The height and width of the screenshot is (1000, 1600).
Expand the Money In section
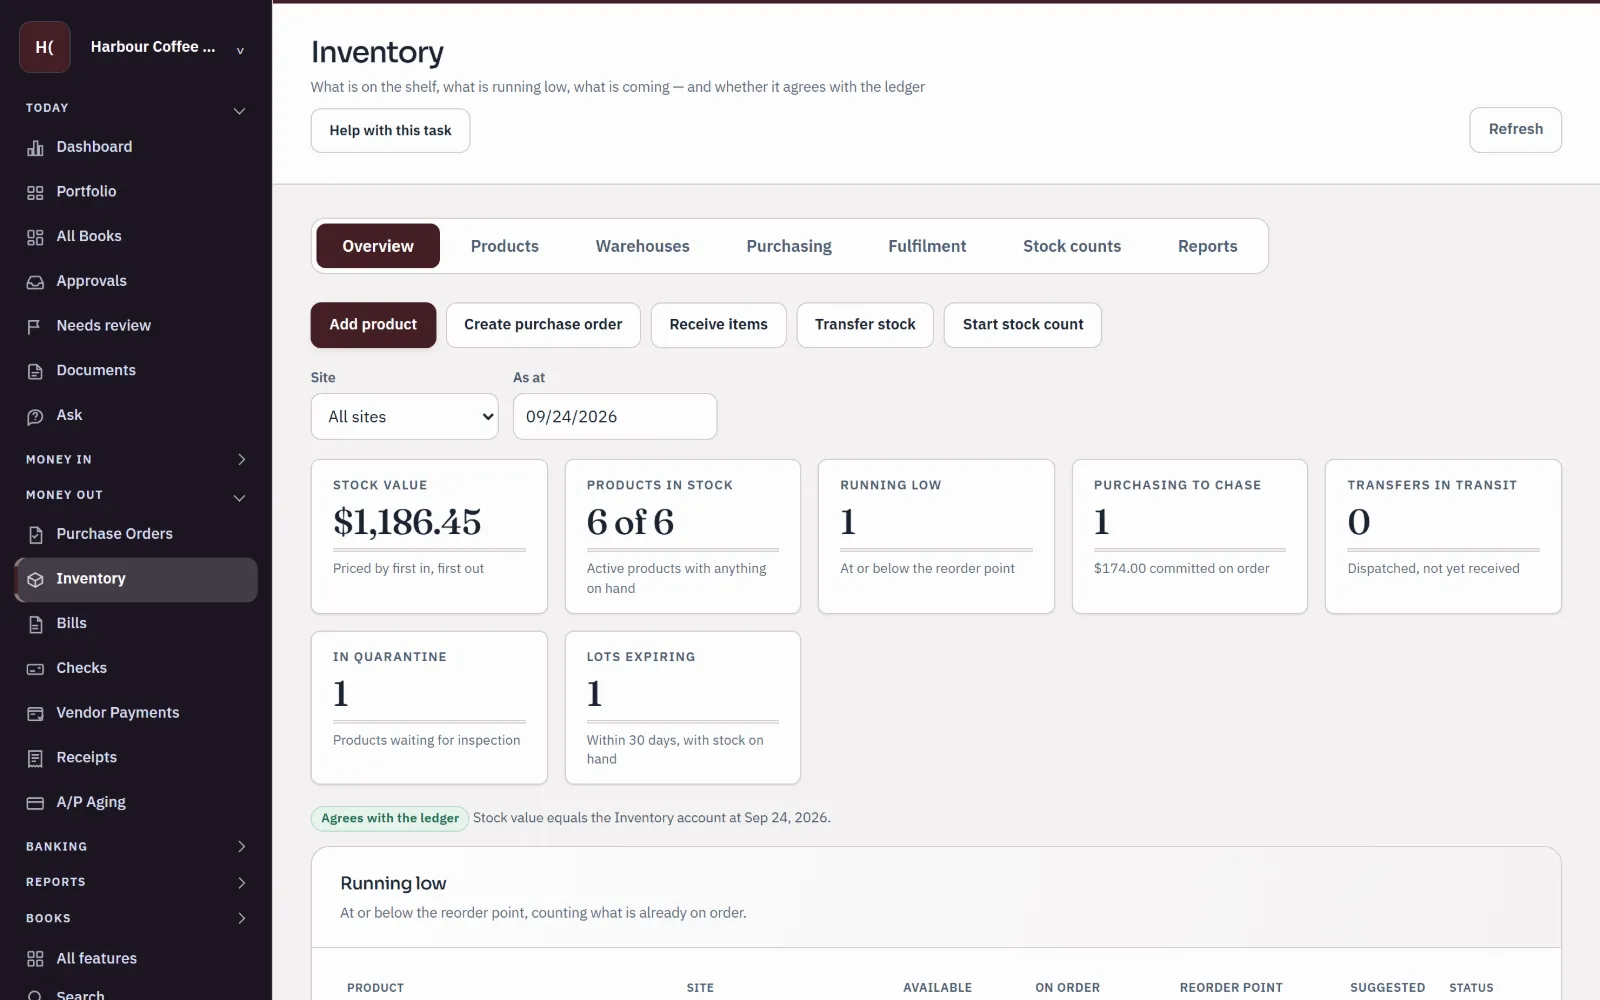241,459
